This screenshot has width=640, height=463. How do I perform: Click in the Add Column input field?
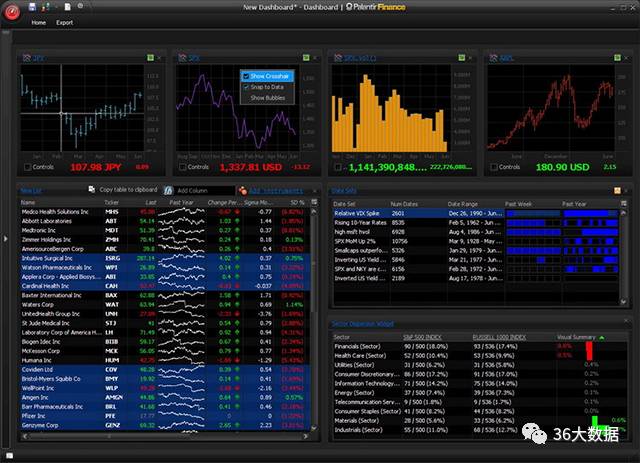pyautogui.click(x=205, y=191)
